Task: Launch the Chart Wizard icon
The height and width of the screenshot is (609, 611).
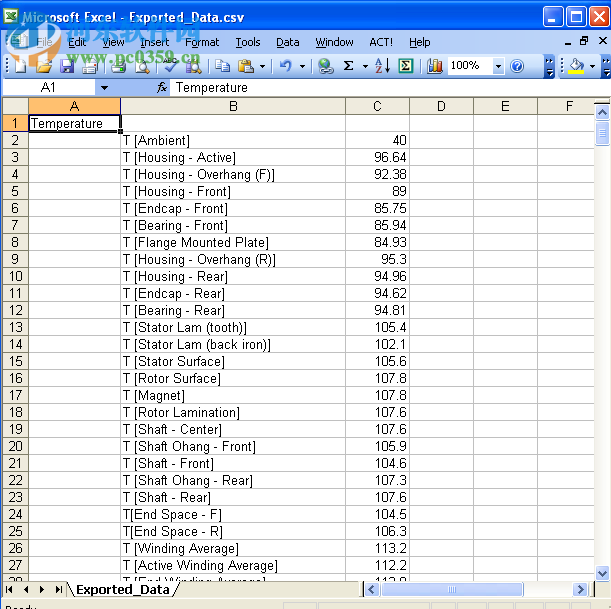Action: tap(434, 66)
